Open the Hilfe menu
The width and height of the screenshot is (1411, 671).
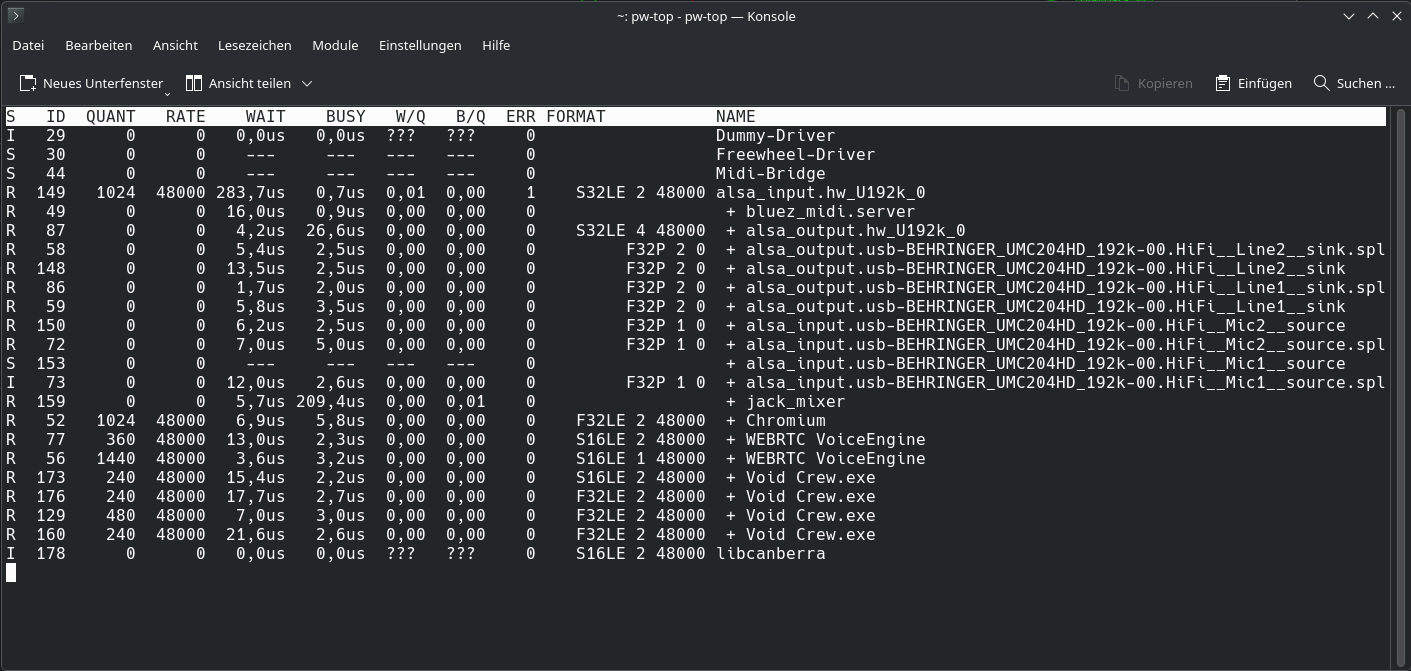(496, 45)
